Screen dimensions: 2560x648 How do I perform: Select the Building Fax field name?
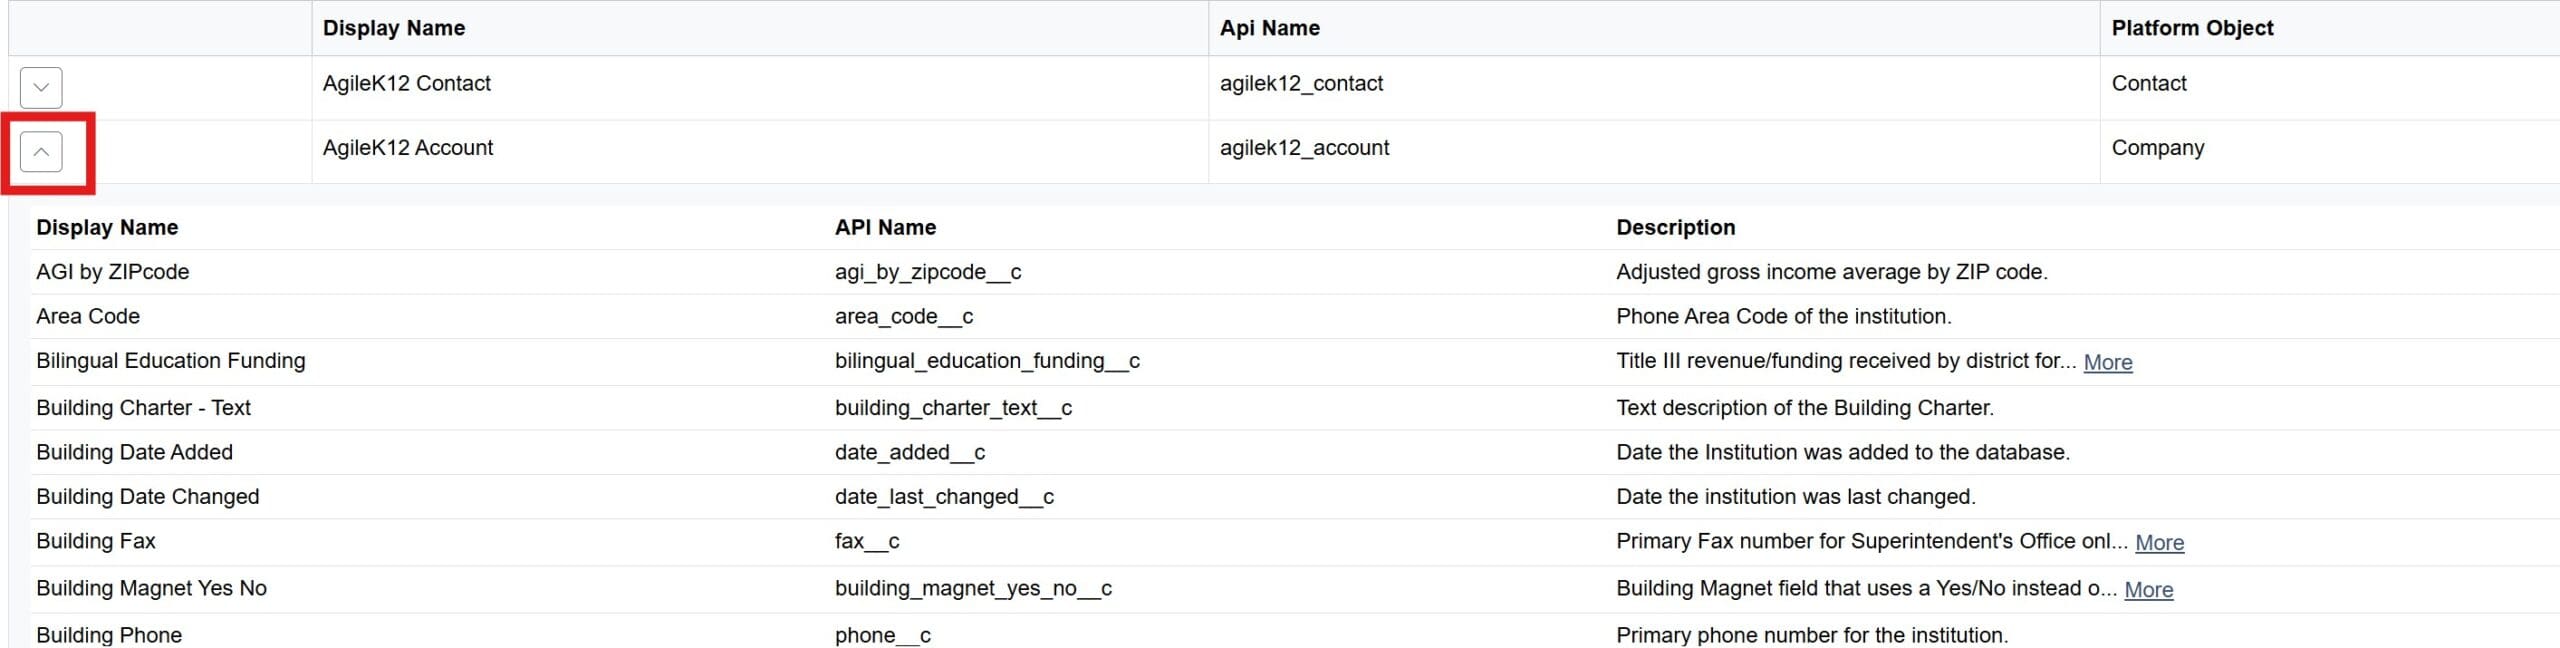[x=96, y=540]
